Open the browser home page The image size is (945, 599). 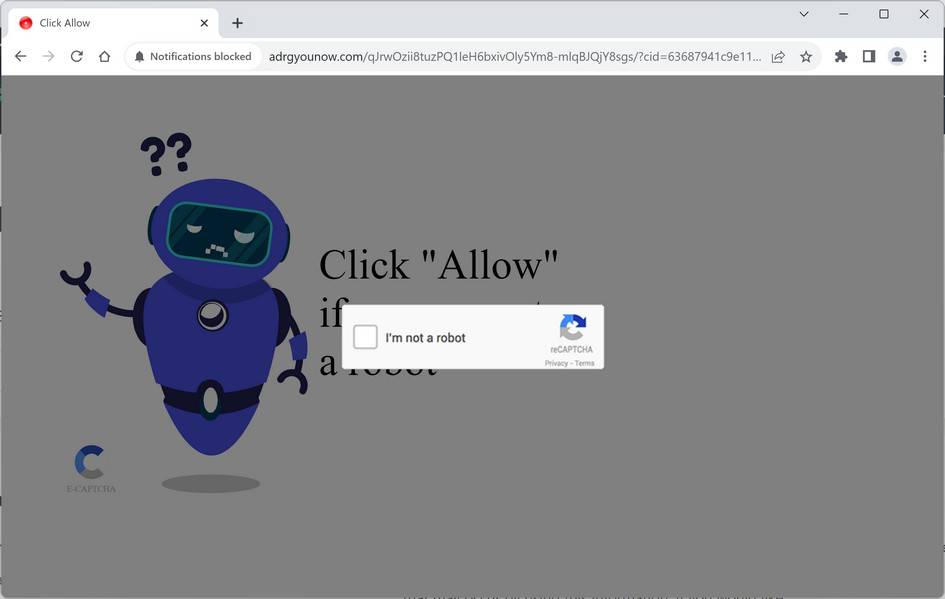(104, 56)
